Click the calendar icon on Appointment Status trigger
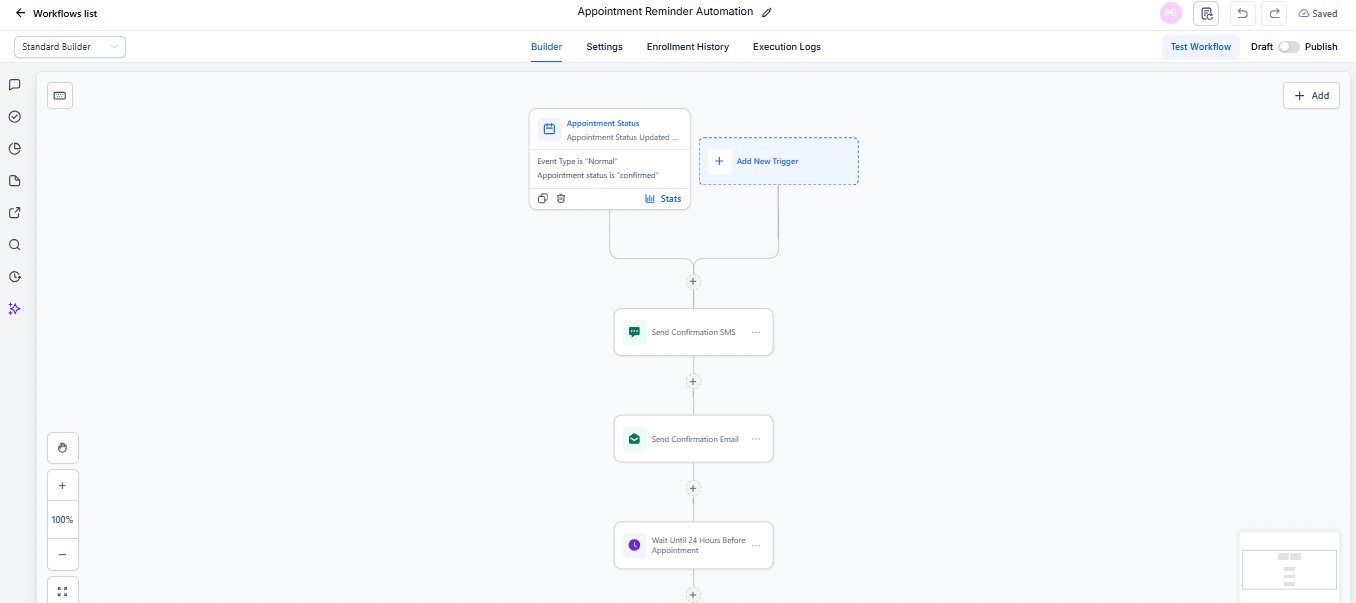 (x=549, y=129)
